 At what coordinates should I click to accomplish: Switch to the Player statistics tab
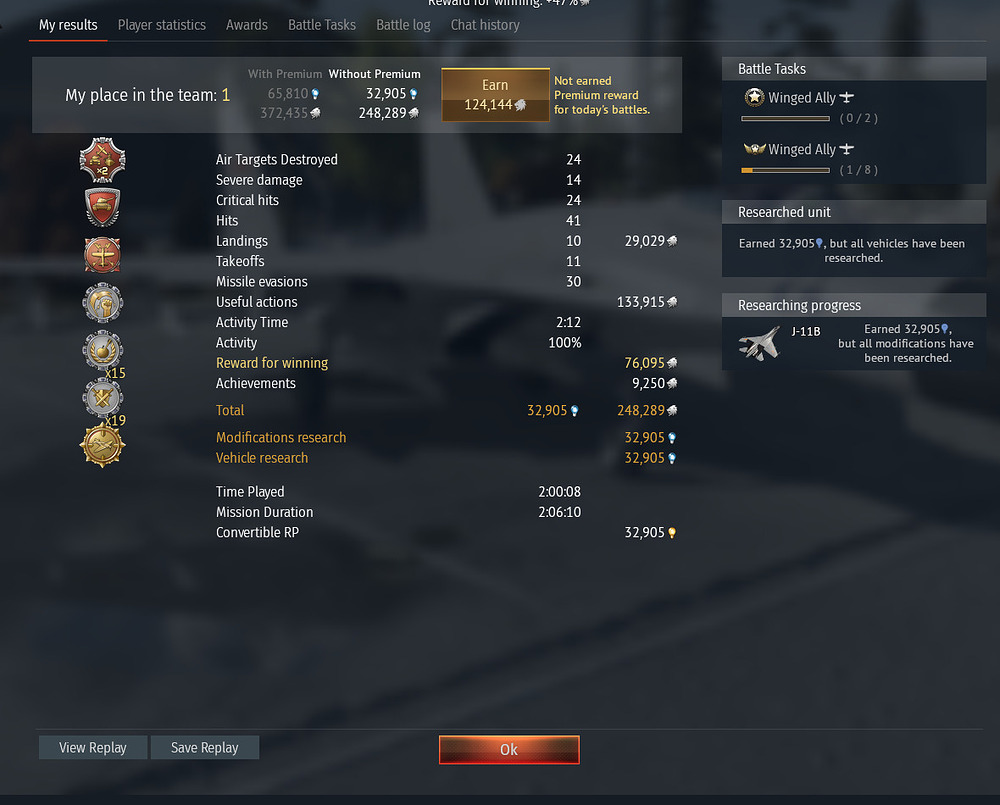tap(161, 25)
